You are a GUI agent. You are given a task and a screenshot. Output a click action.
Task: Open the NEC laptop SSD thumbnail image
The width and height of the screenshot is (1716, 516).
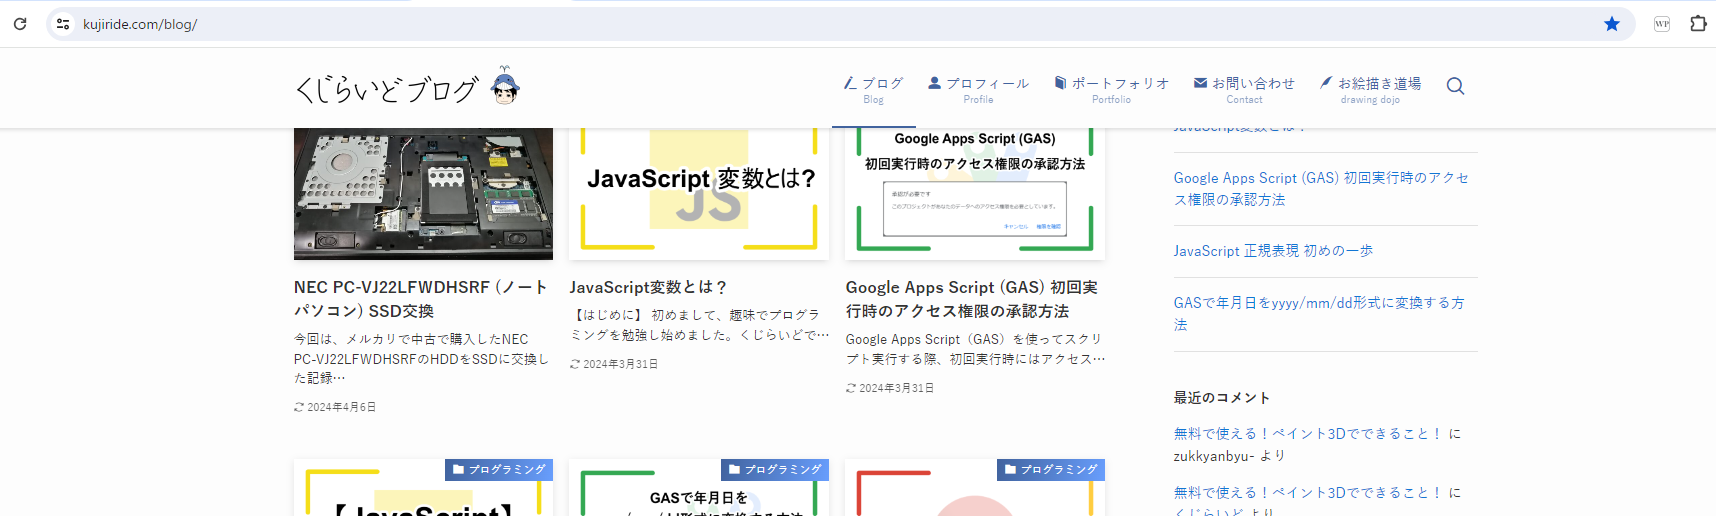(x=423, y=194)
